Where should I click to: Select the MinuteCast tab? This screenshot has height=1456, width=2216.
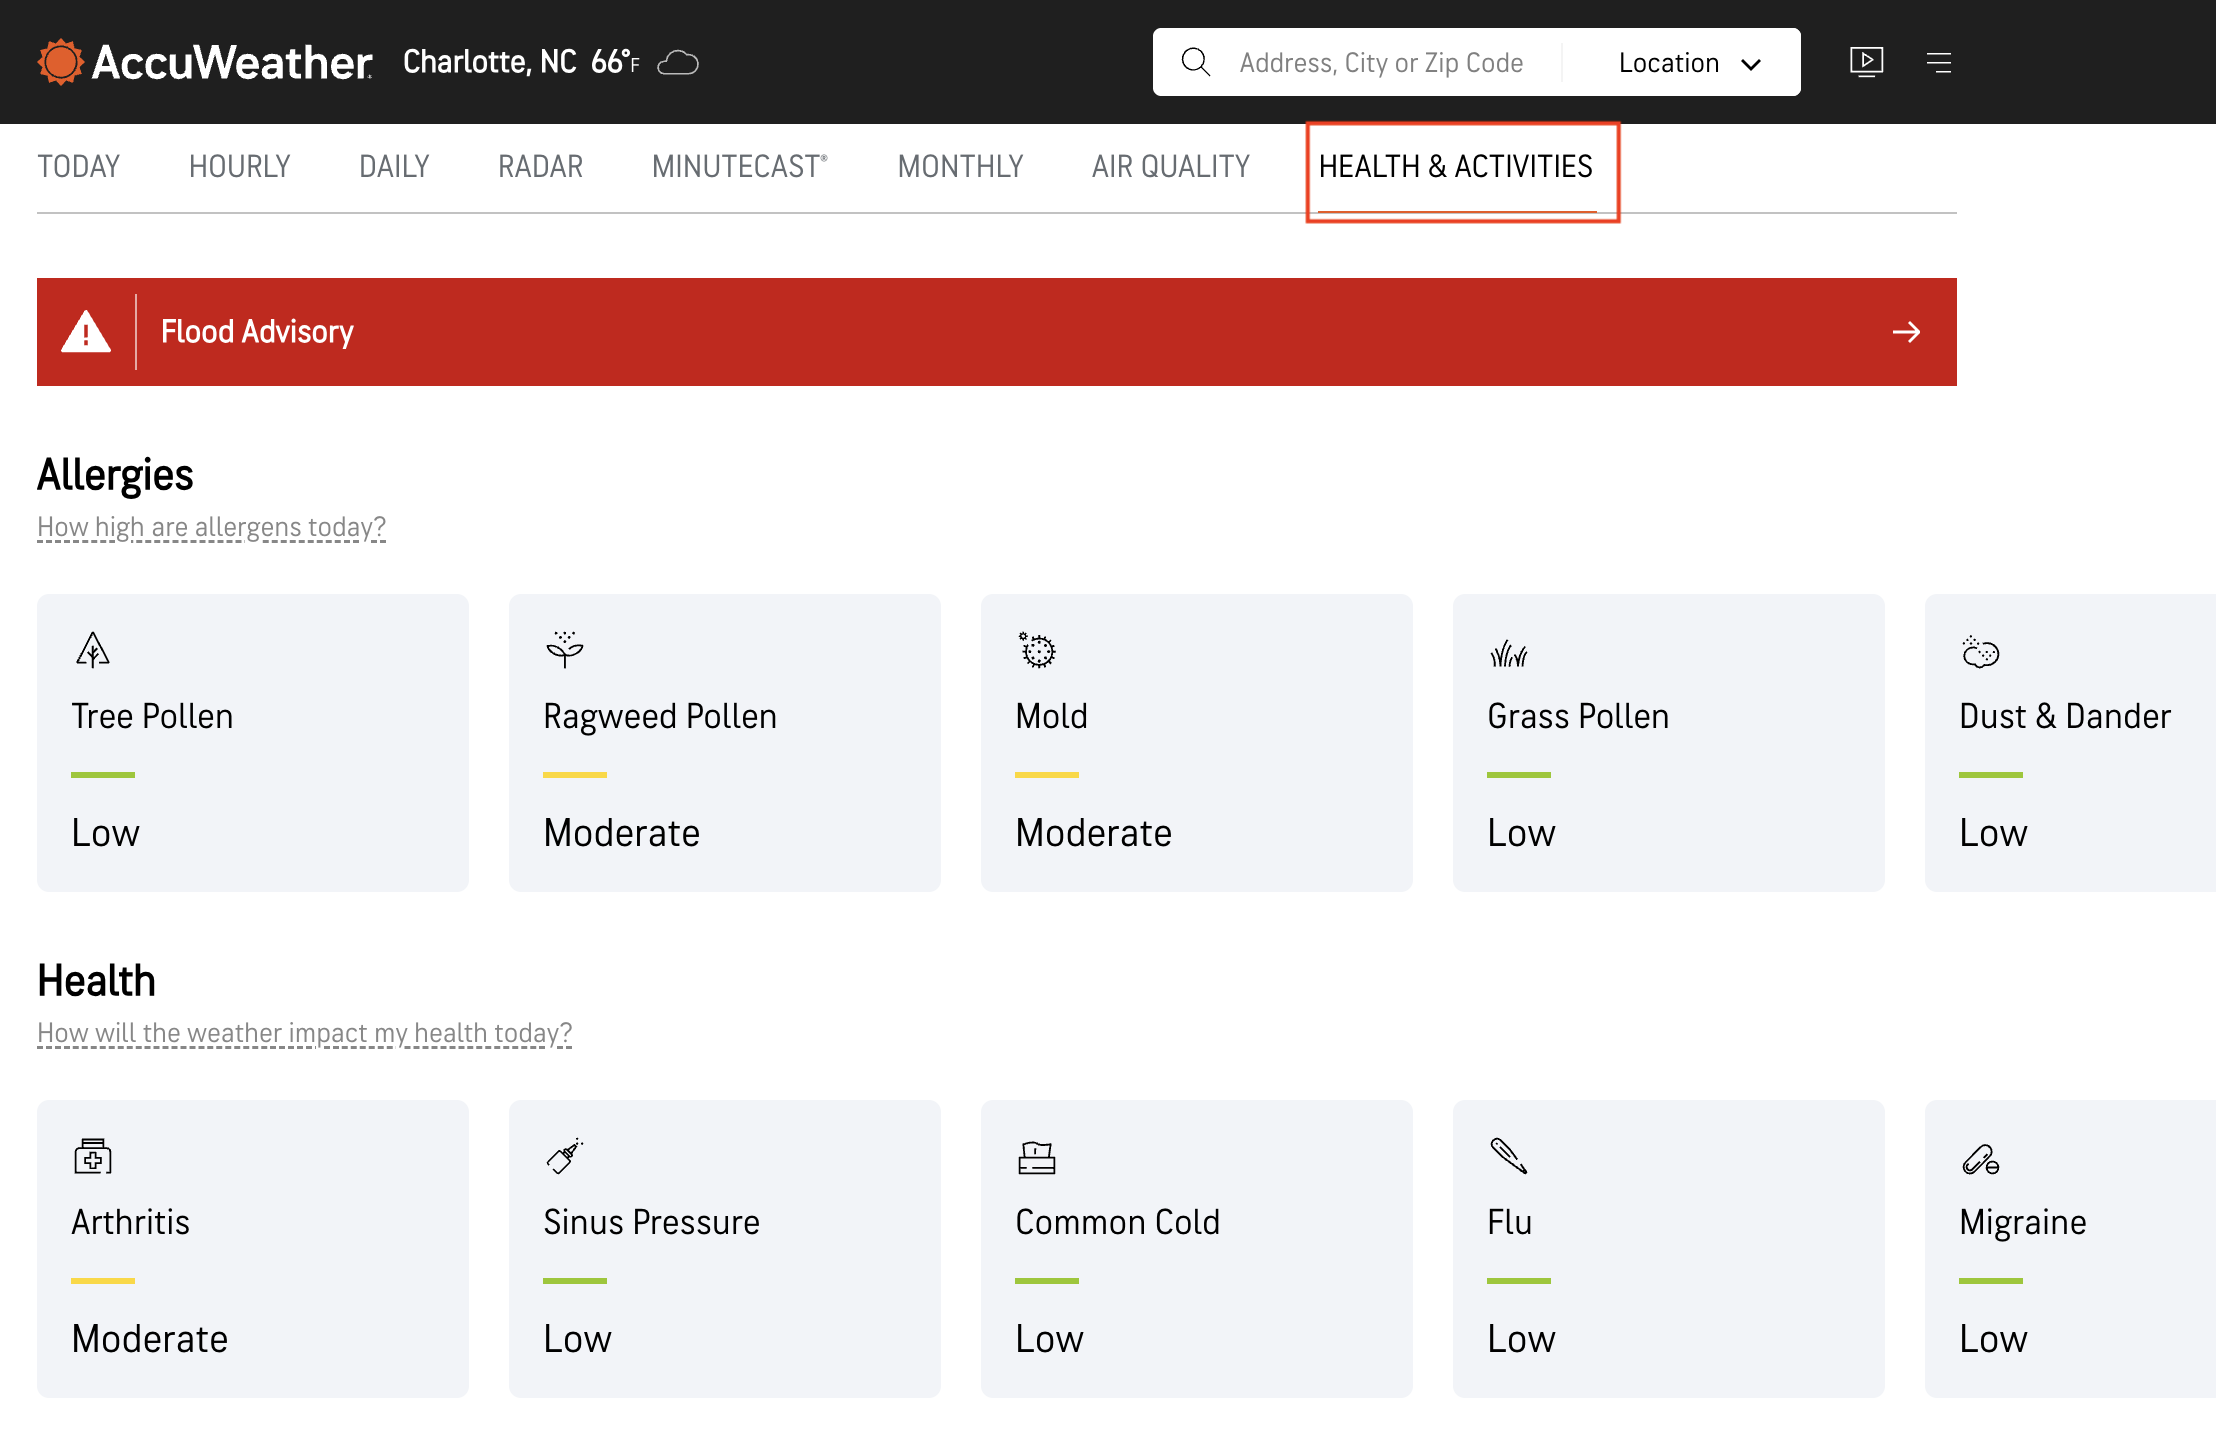[739, 166]
